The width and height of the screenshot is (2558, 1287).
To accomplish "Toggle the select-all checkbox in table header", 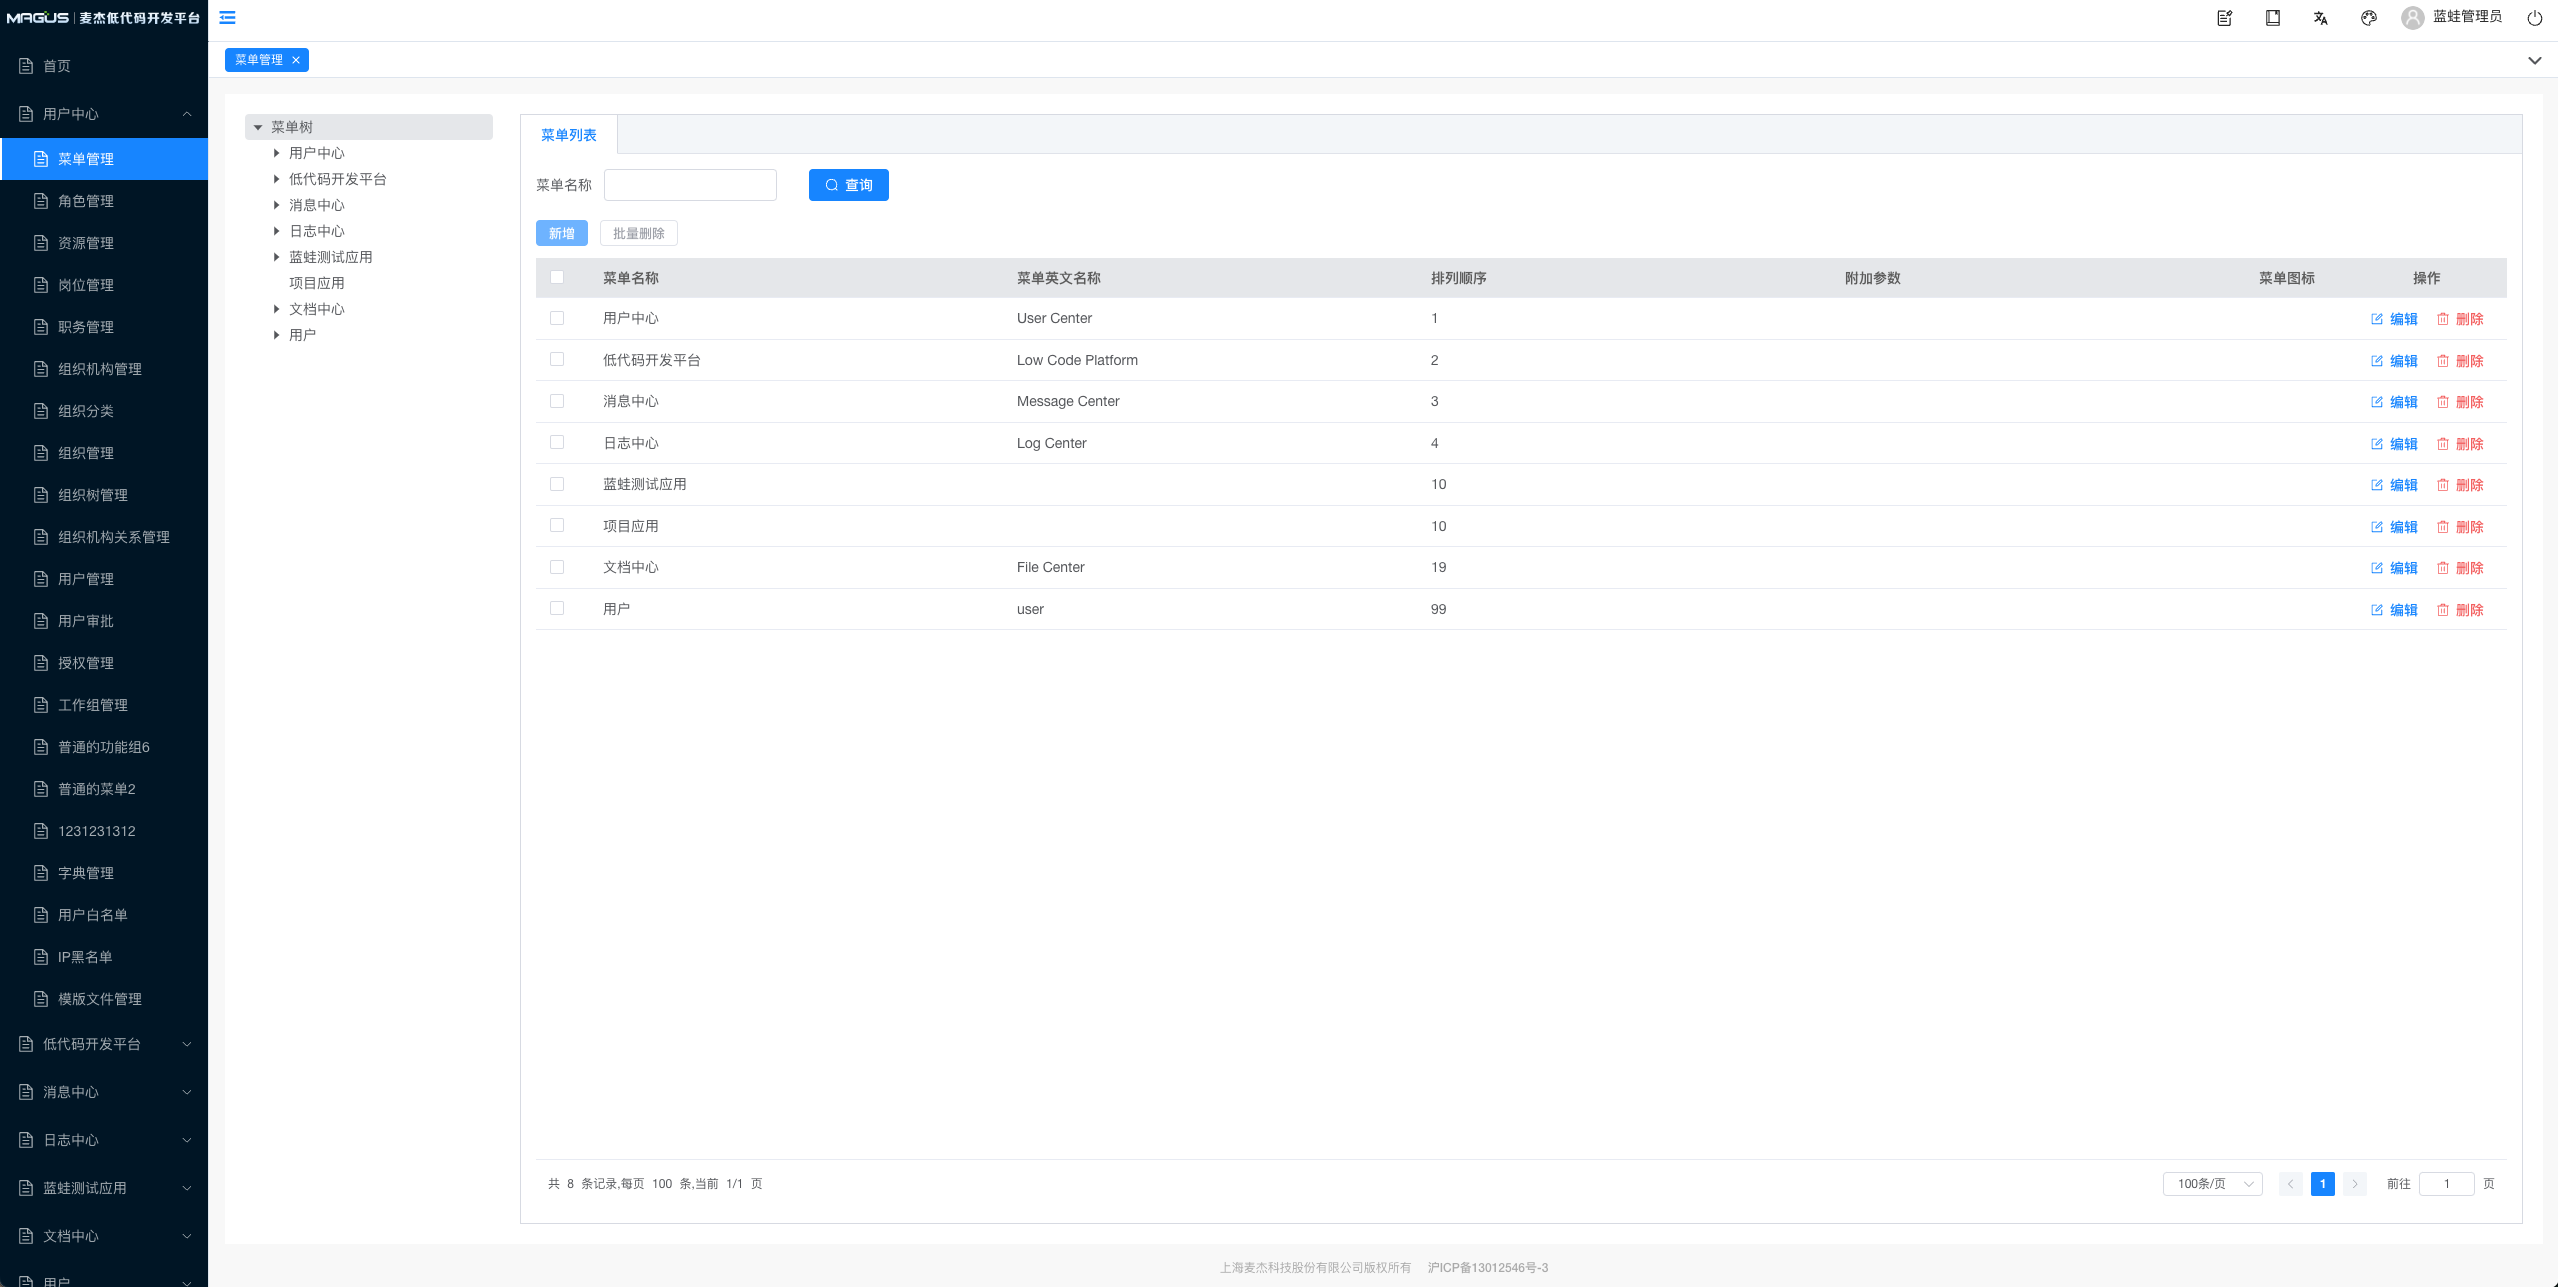I will point(557,277).
